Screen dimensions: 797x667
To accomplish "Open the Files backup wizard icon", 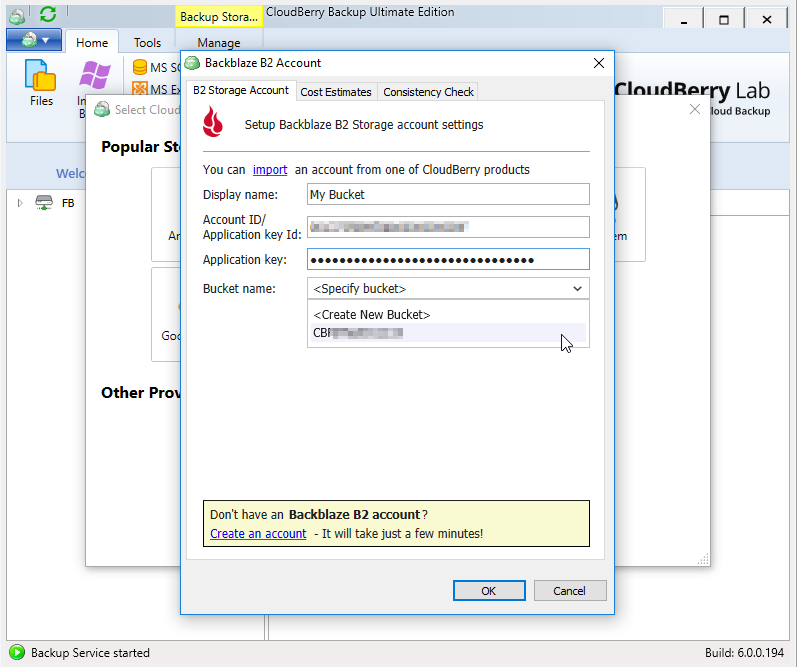I will (x=41, y=82).
